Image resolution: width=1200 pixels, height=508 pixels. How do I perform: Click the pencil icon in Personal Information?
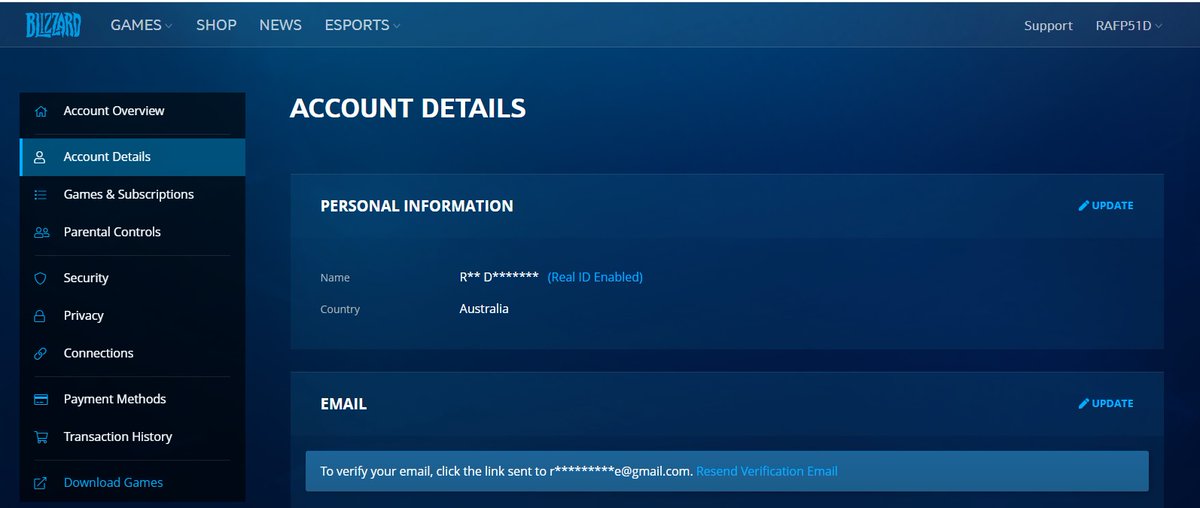point(1083,206)
